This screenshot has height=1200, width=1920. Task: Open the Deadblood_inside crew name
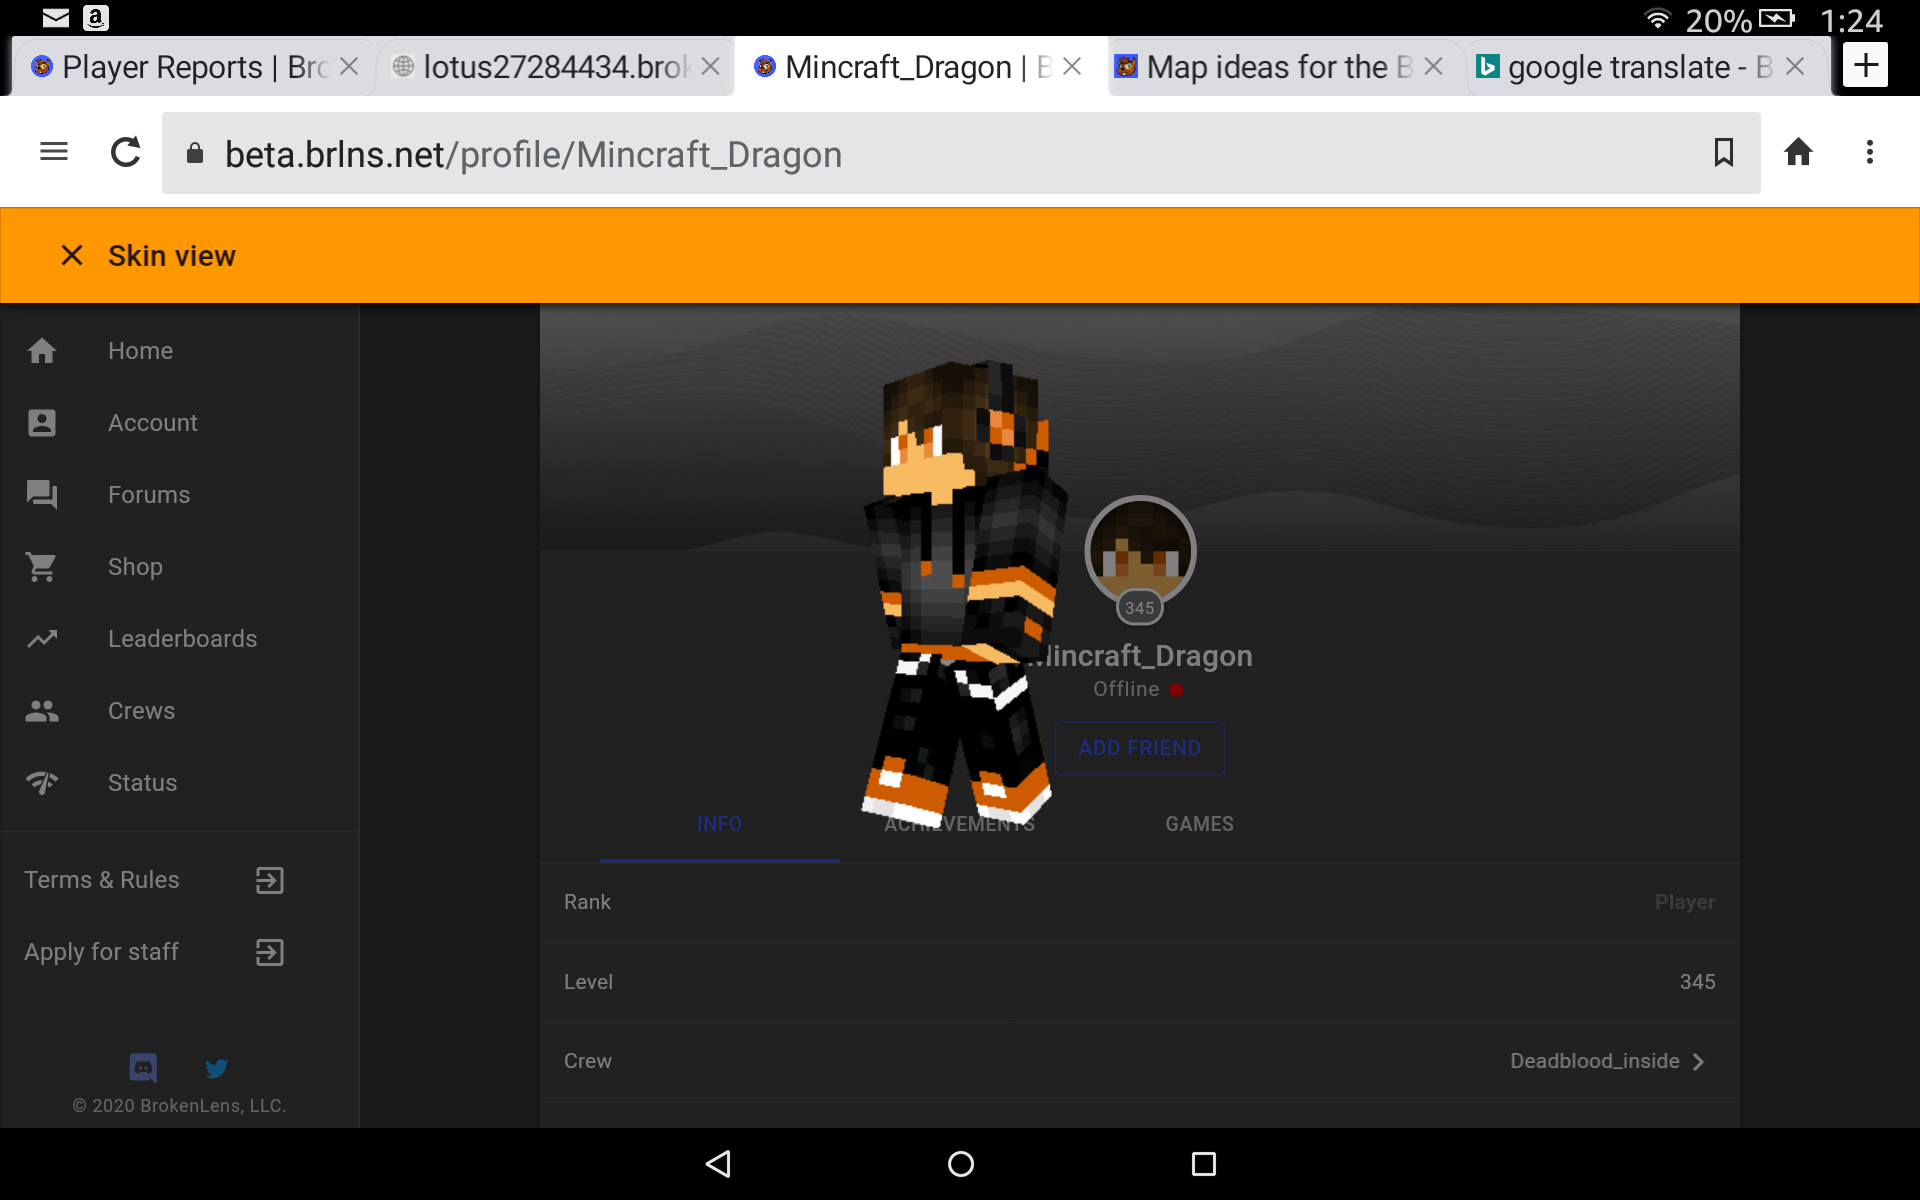pyautogui.click(x=1595, y=1061)
